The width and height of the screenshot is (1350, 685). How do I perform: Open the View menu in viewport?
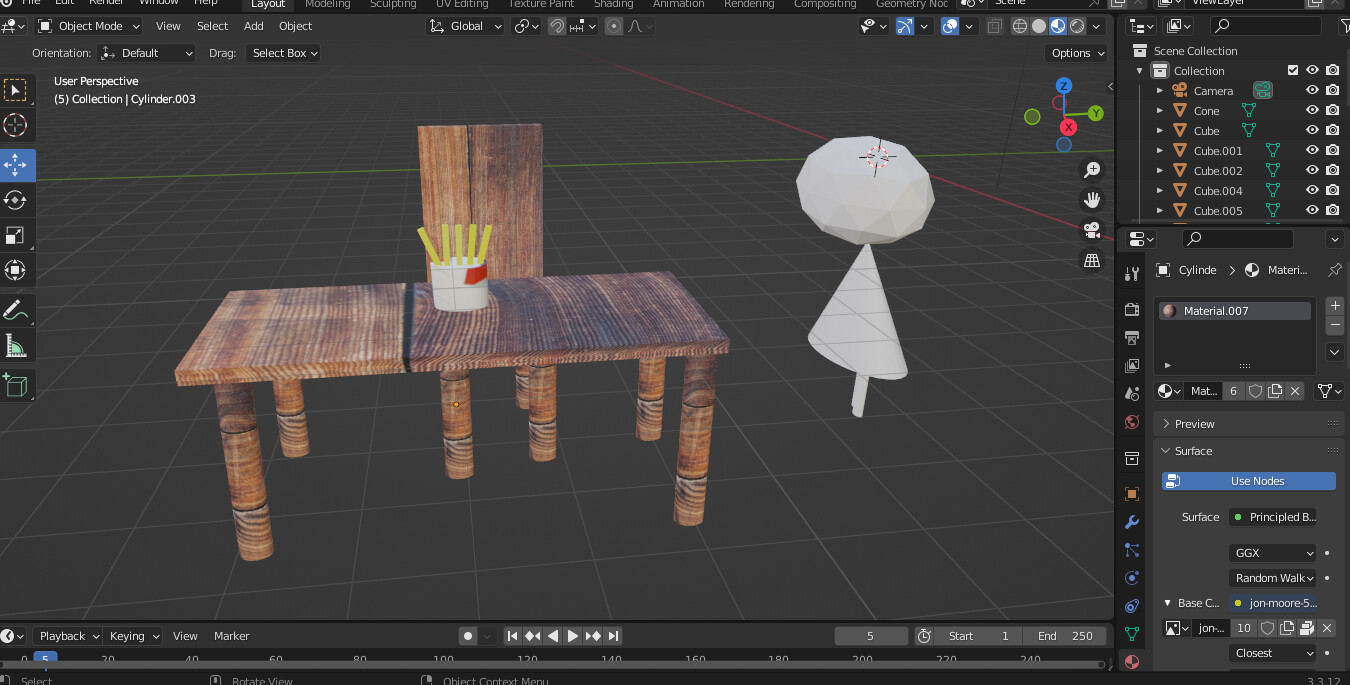168,26
